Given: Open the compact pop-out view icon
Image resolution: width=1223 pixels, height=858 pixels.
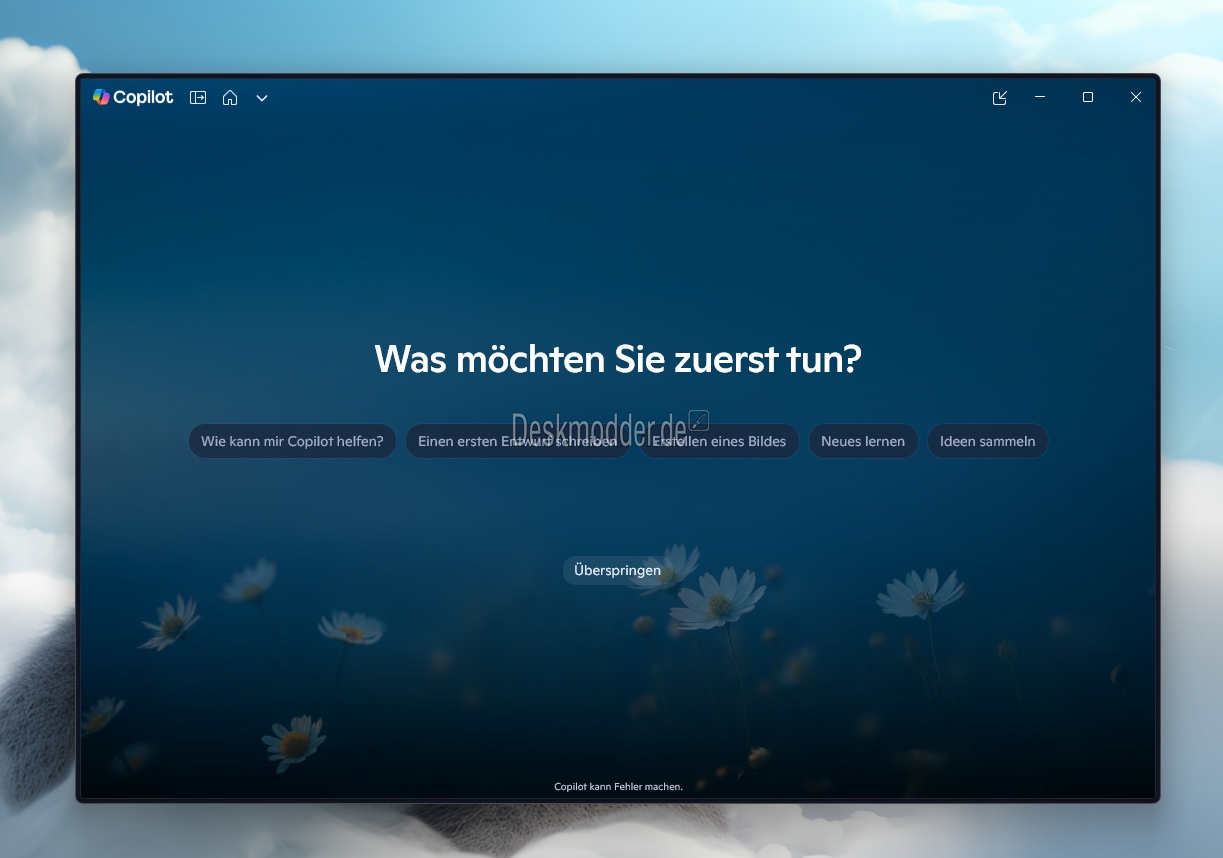Looking at the screenshot, I should point(999,98).
